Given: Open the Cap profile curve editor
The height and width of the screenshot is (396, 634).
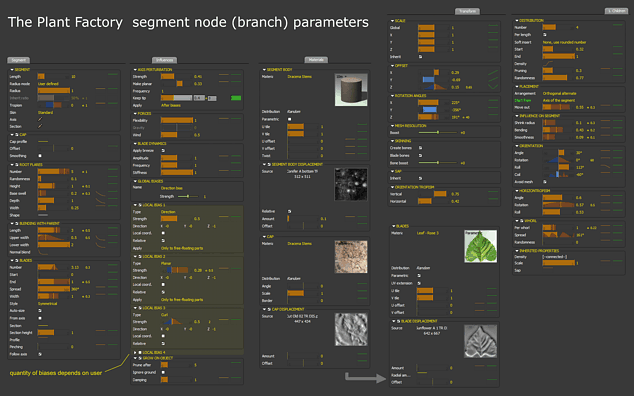Looking at the screenshot, I should click(43, 142).
